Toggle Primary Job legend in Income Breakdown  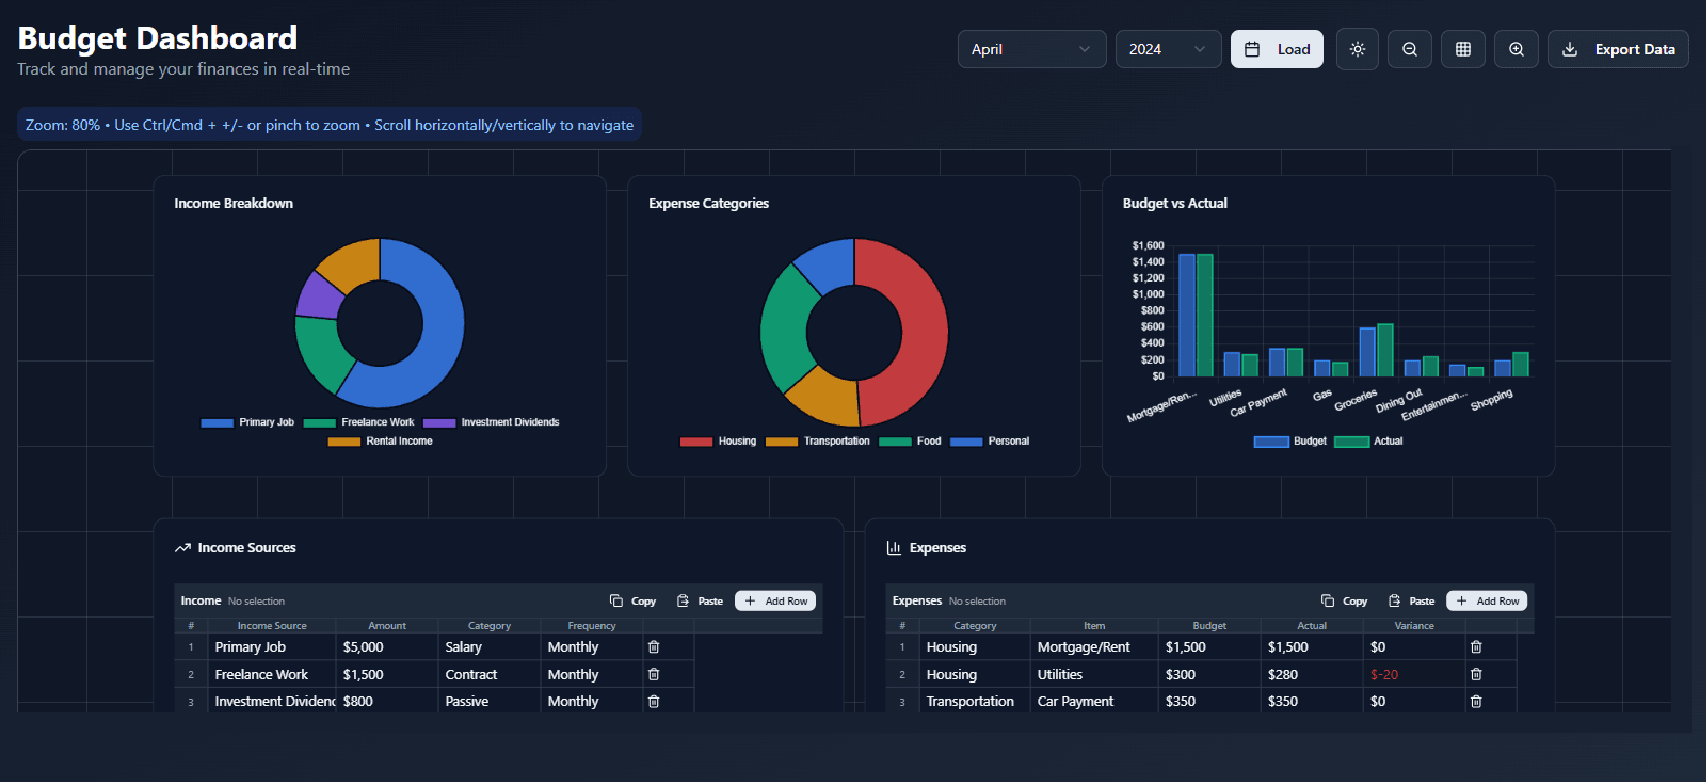[247, 422]
